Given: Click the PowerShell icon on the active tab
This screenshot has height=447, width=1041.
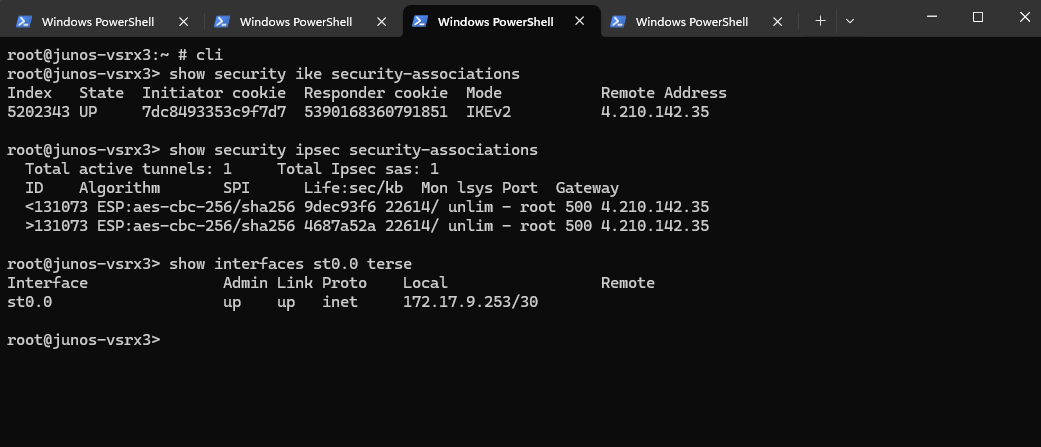Looking at the screenshot, I should click(x=420, y=21).
